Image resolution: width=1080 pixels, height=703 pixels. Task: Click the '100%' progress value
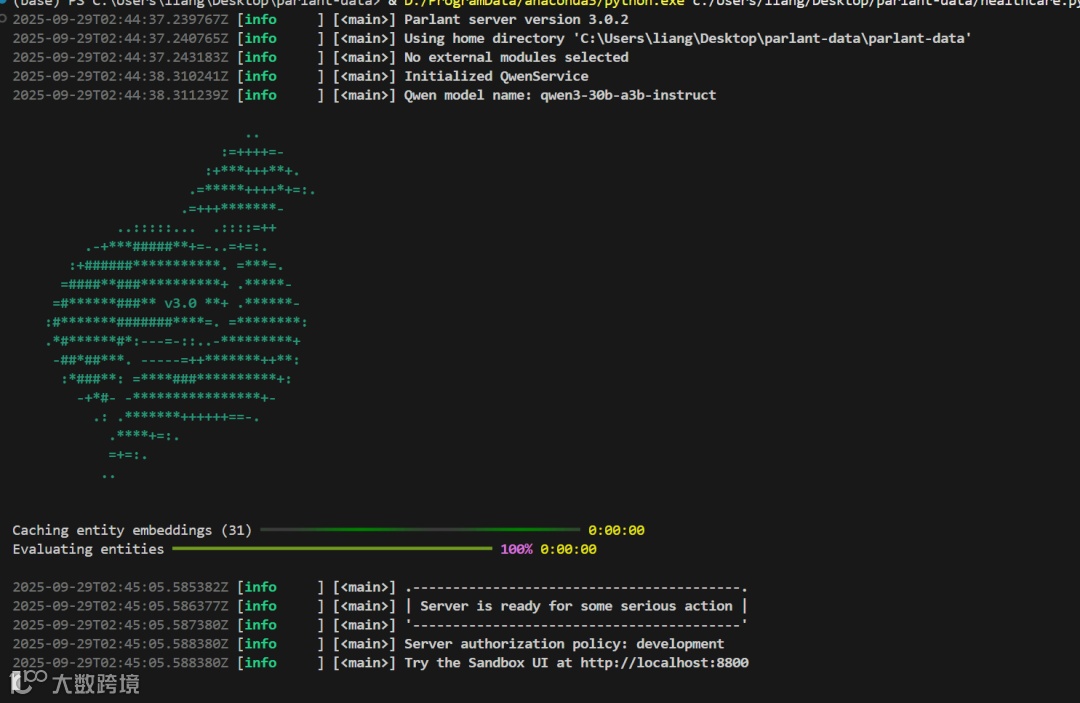(516, 549)
